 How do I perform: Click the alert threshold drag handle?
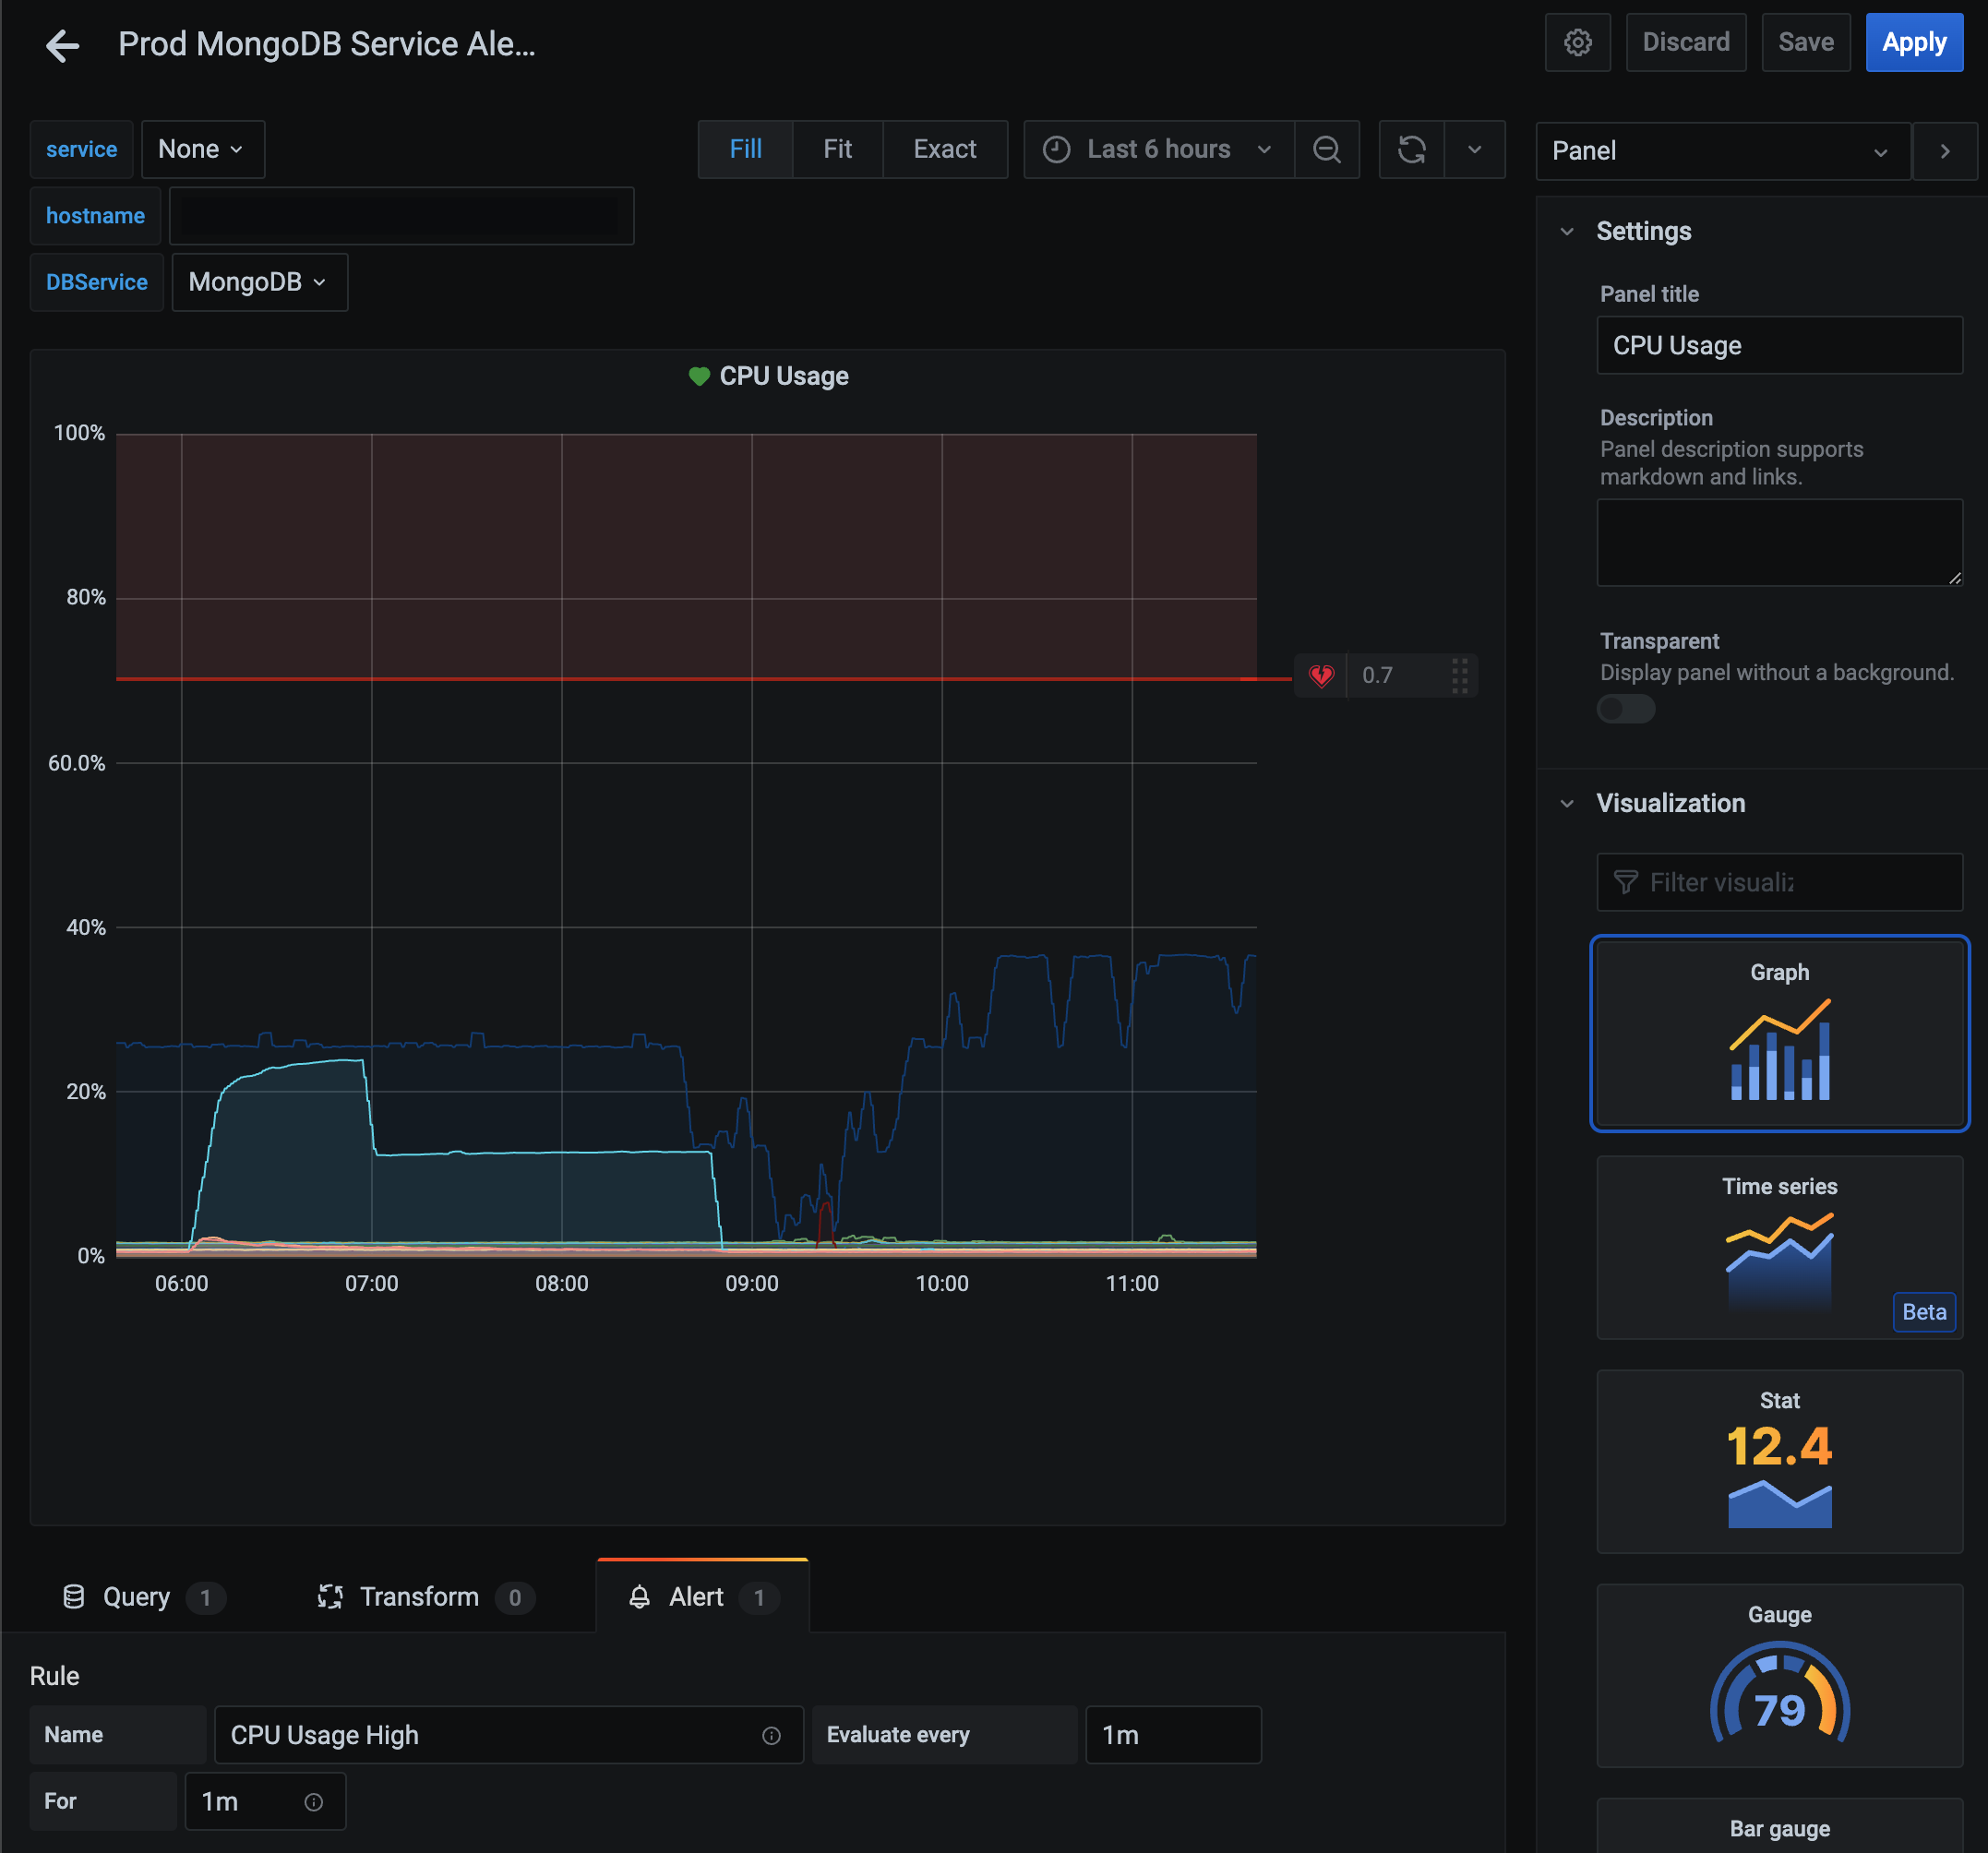pos(1459,676)
